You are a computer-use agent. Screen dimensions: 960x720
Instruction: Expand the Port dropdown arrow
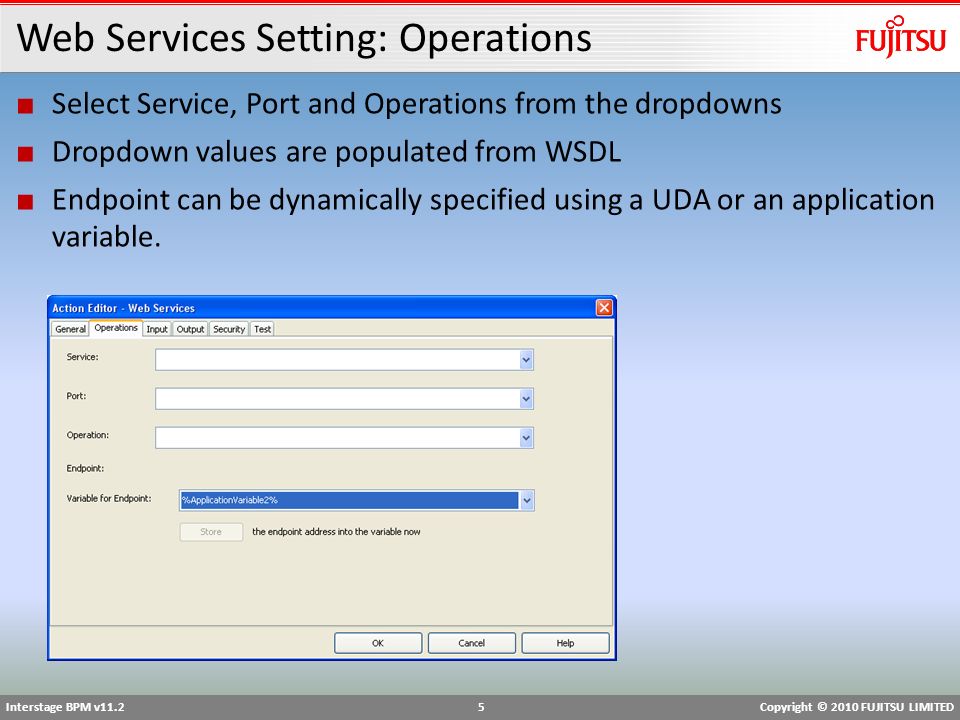526,399
